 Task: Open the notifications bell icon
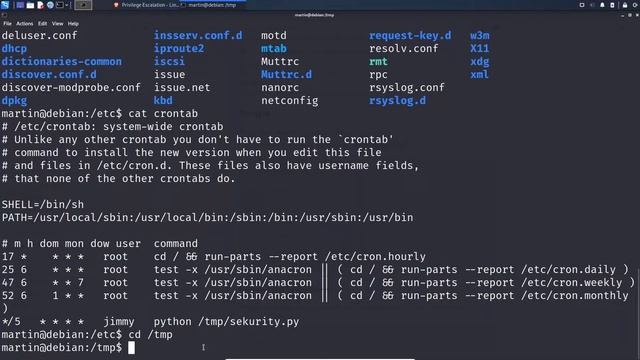[602, 5]
